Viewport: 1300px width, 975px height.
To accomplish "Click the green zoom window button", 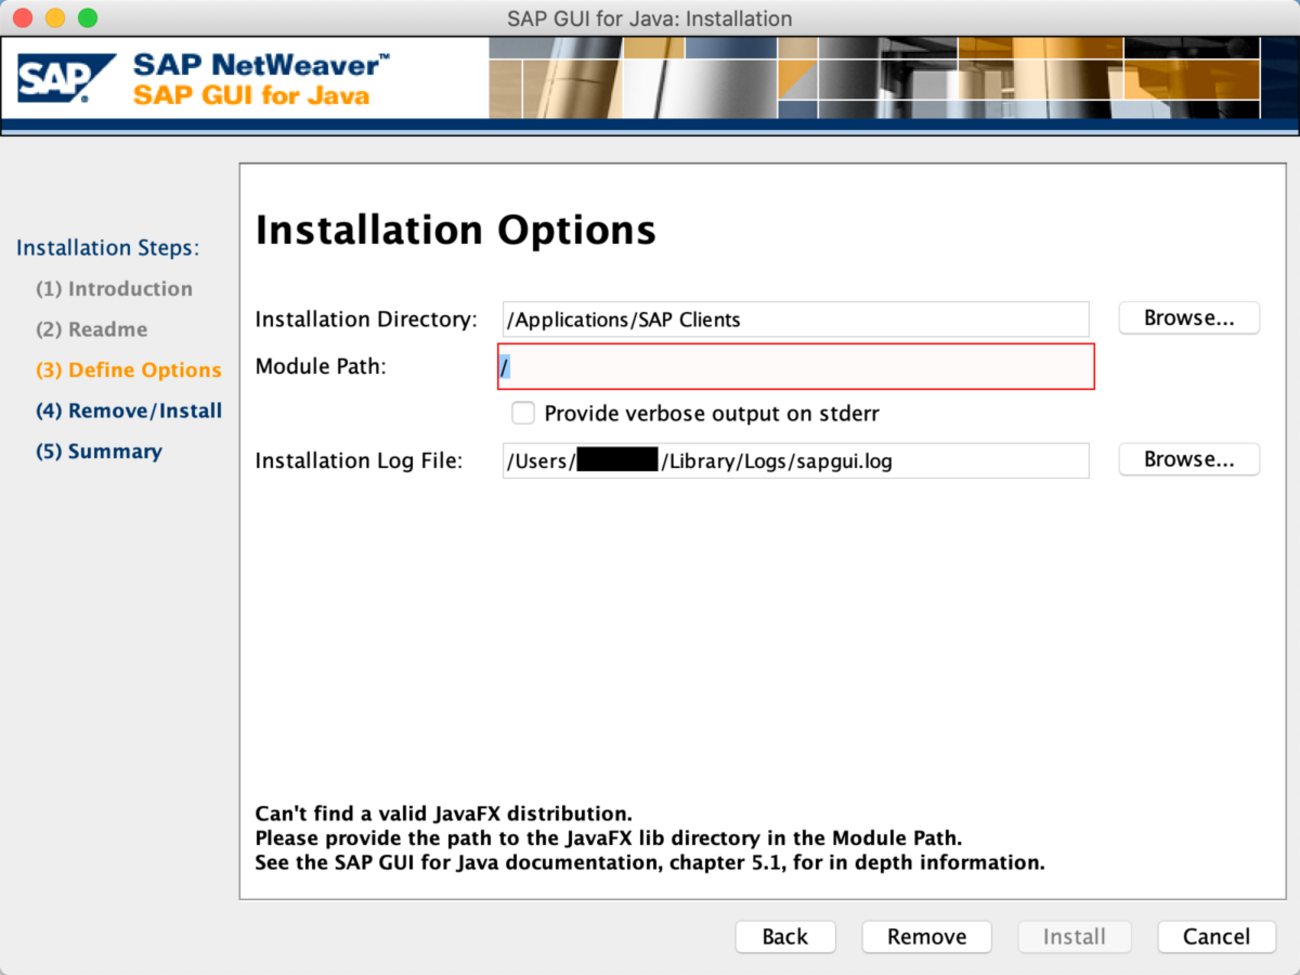I will pos(88,18).
